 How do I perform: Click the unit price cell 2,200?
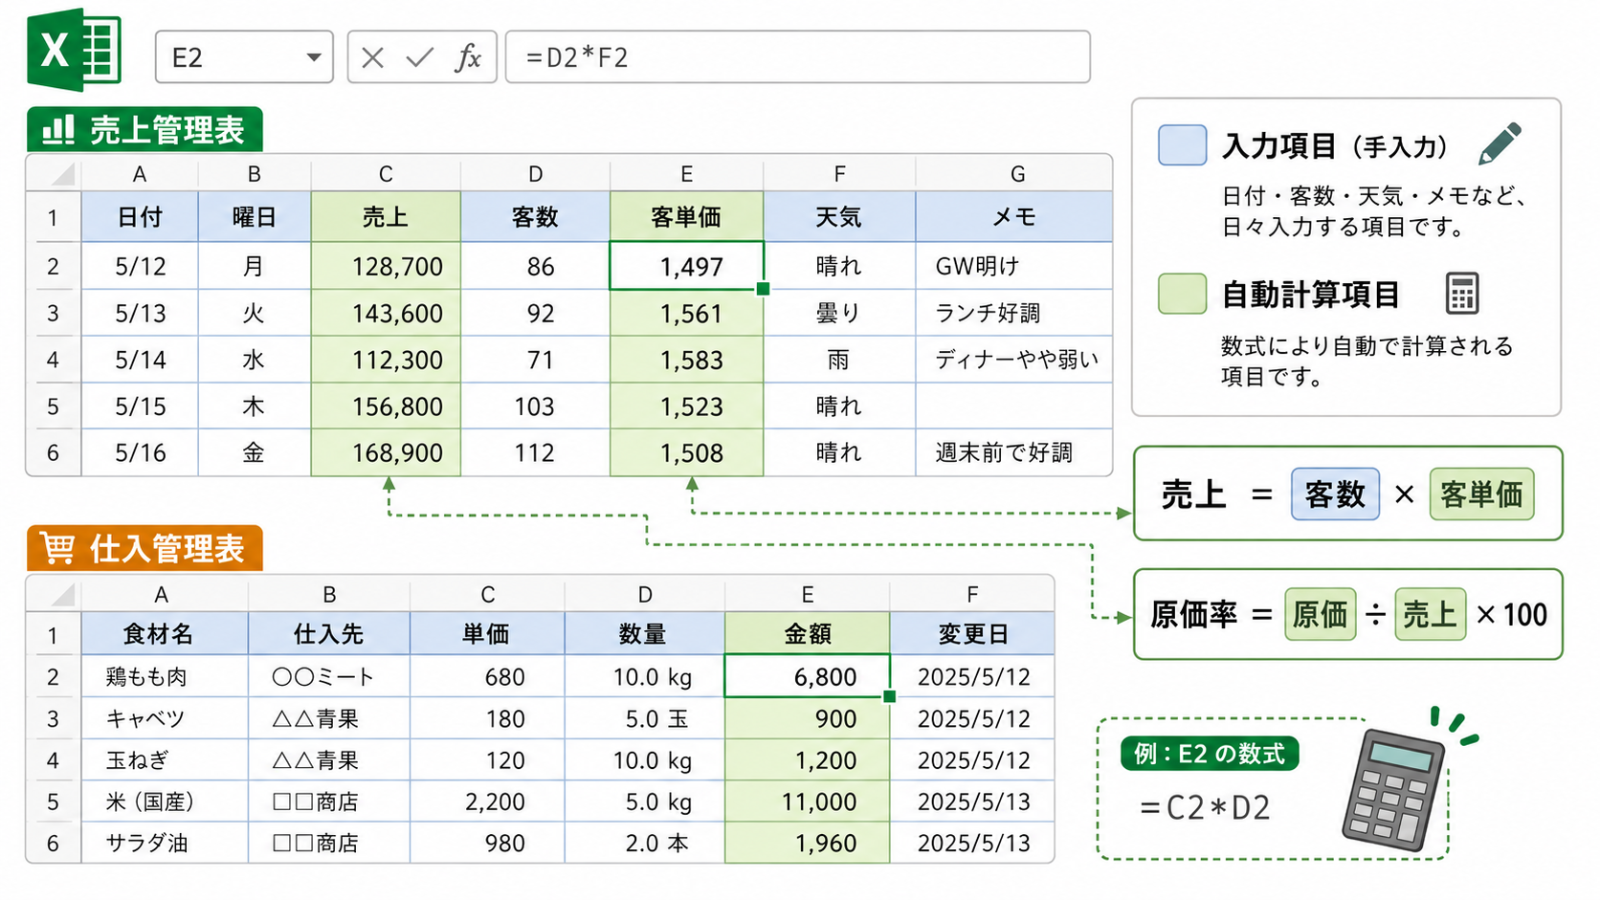coord(487,801)
